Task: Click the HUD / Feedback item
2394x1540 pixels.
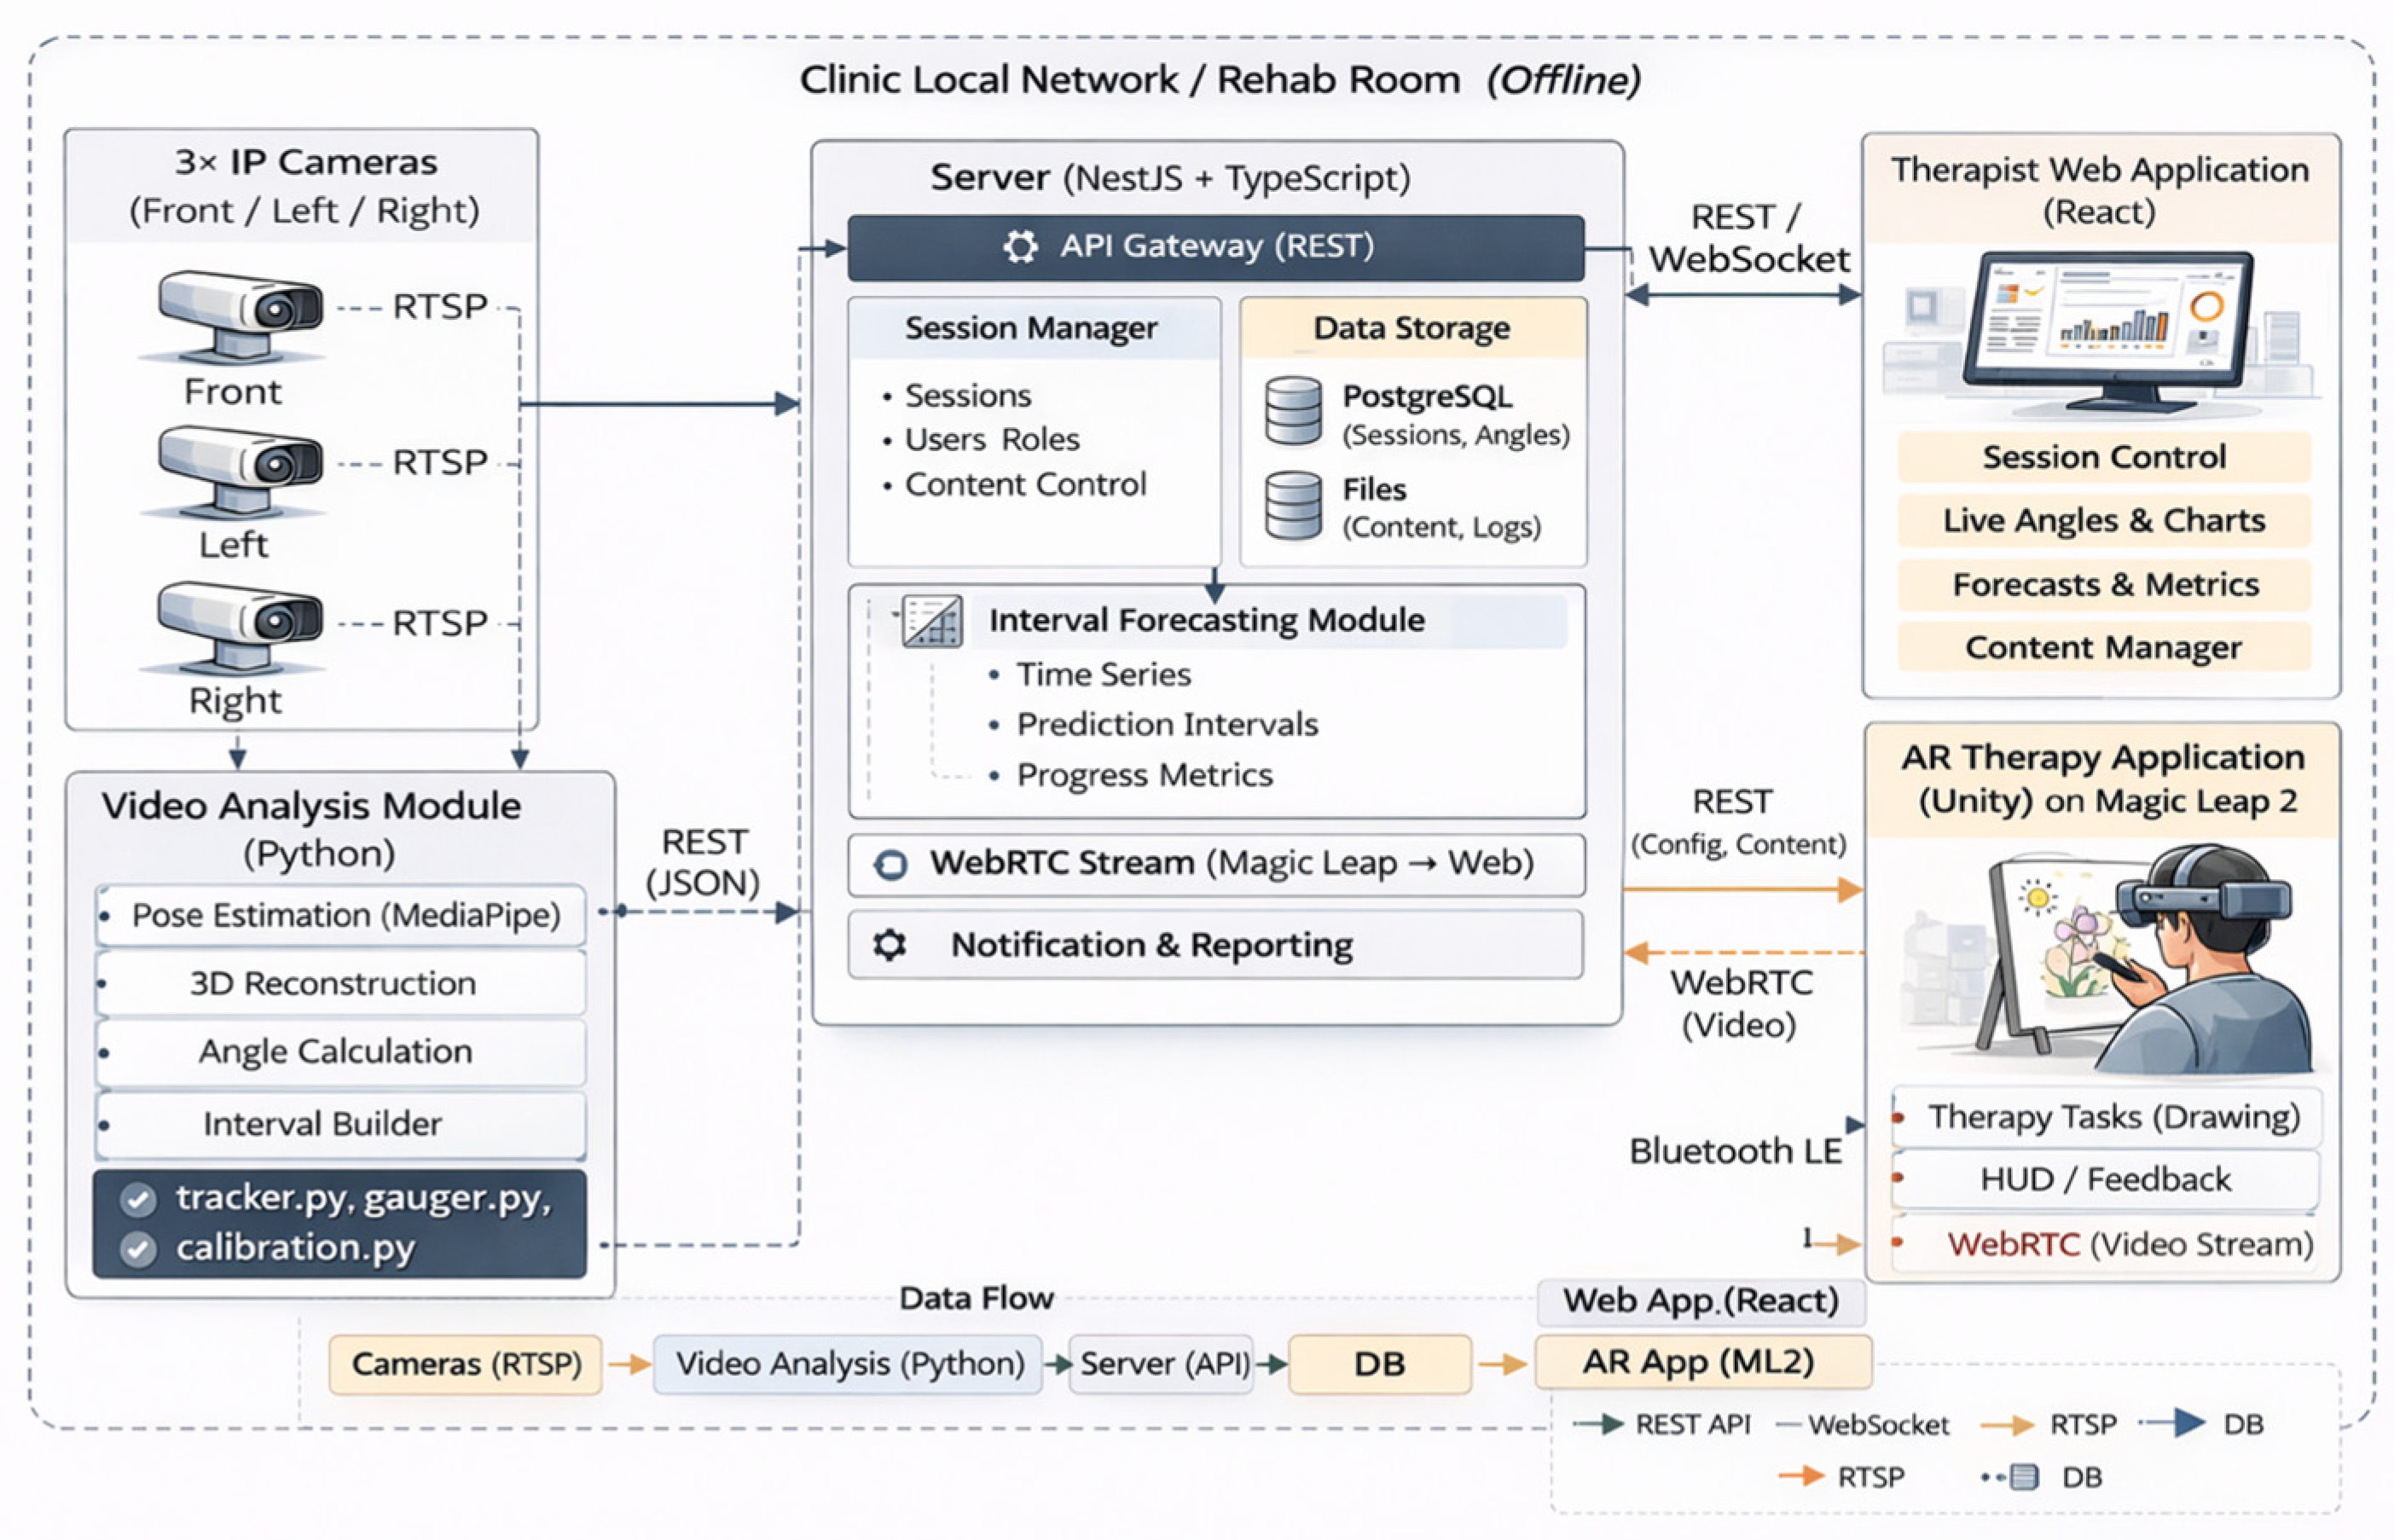Action: (x=2105, y=1180)
